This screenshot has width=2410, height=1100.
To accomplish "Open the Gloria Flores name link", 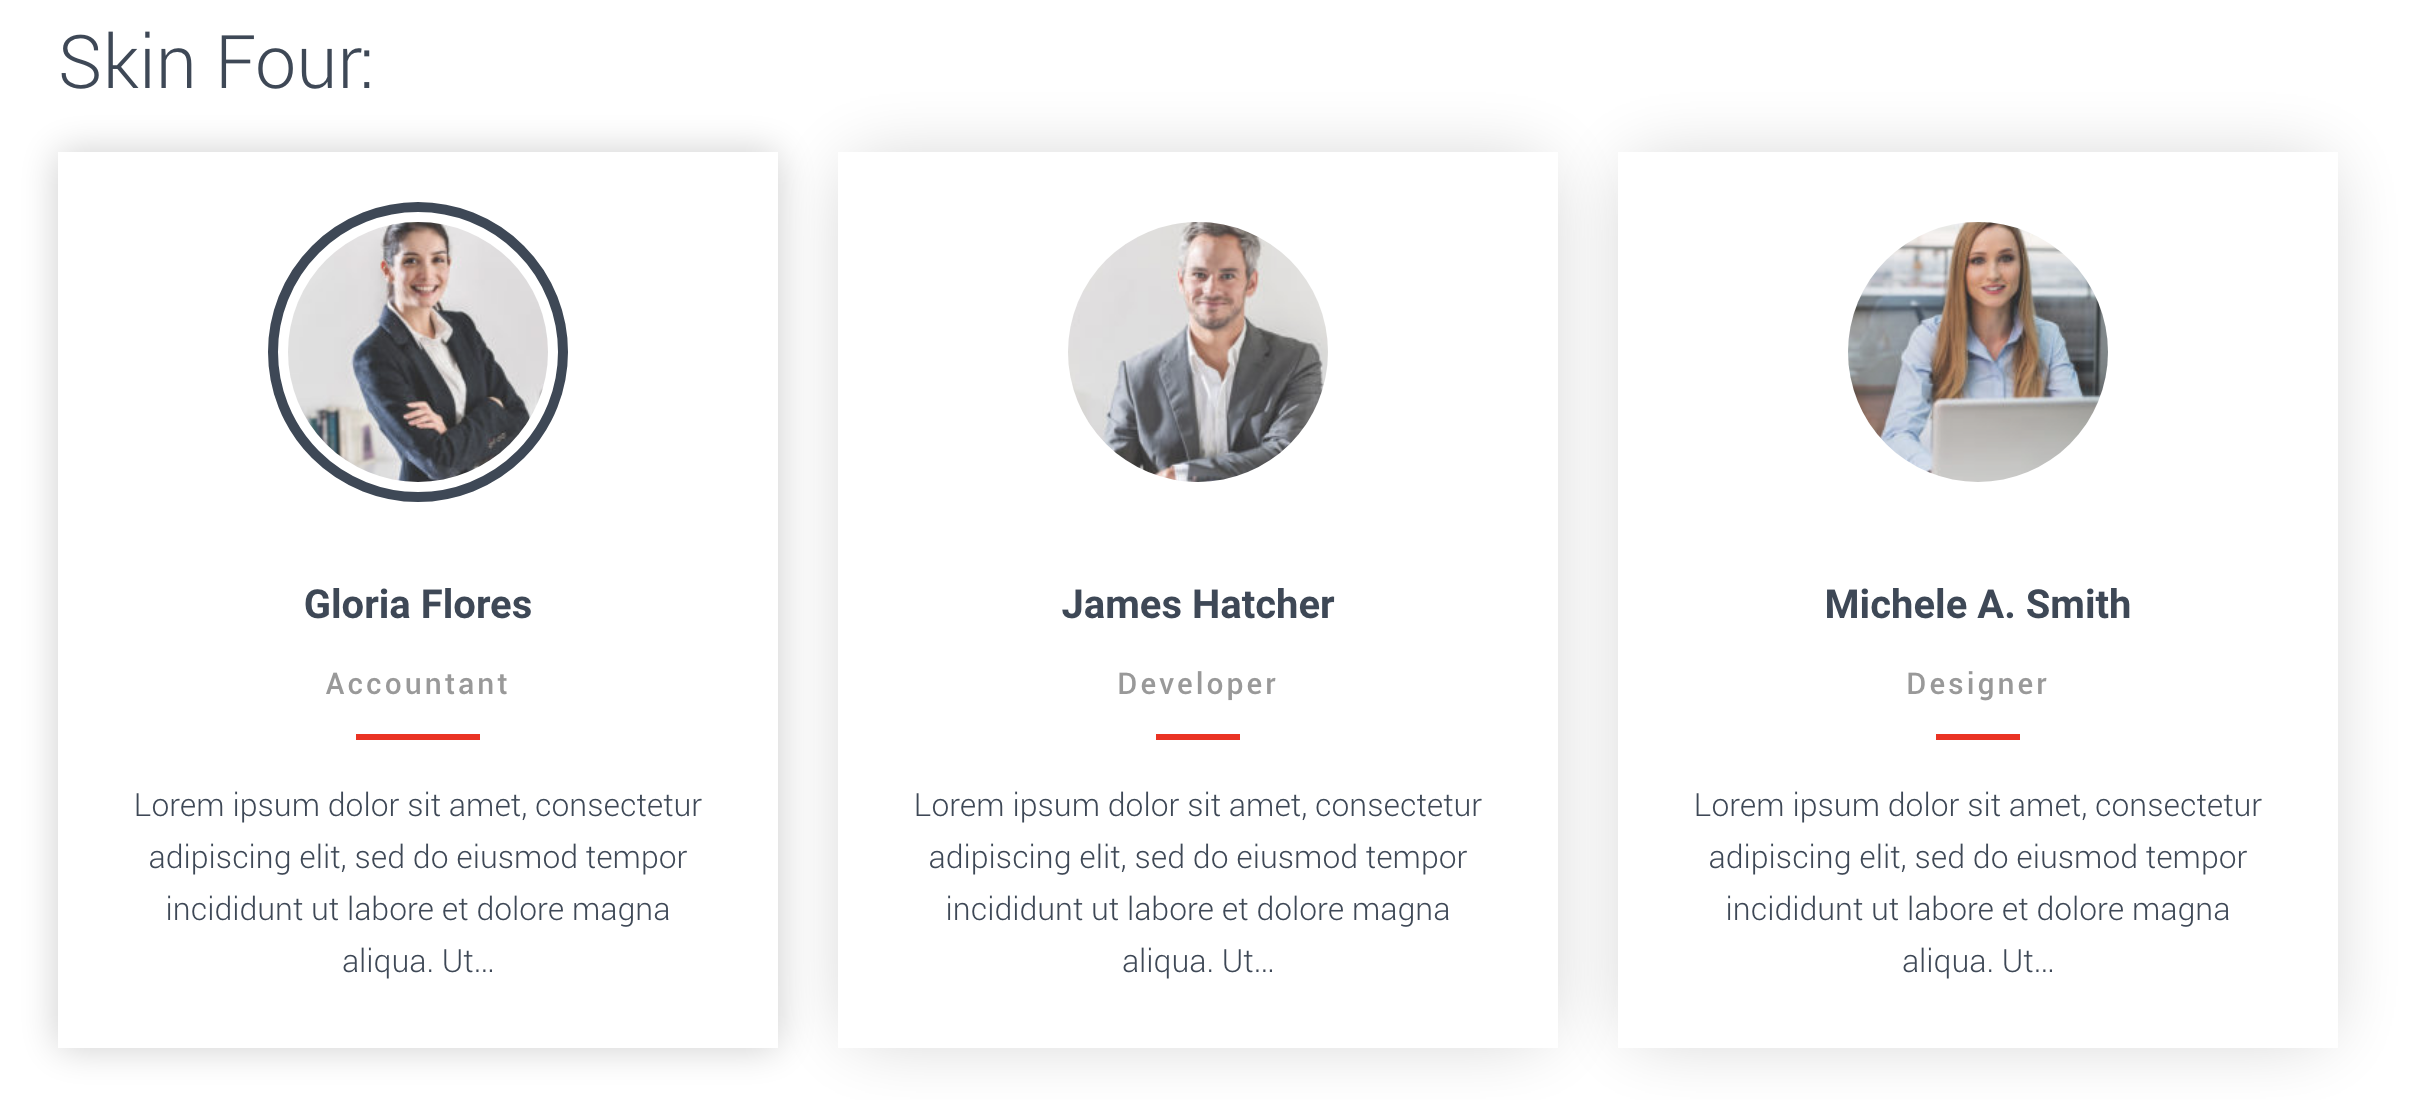I will coord(418,605).
